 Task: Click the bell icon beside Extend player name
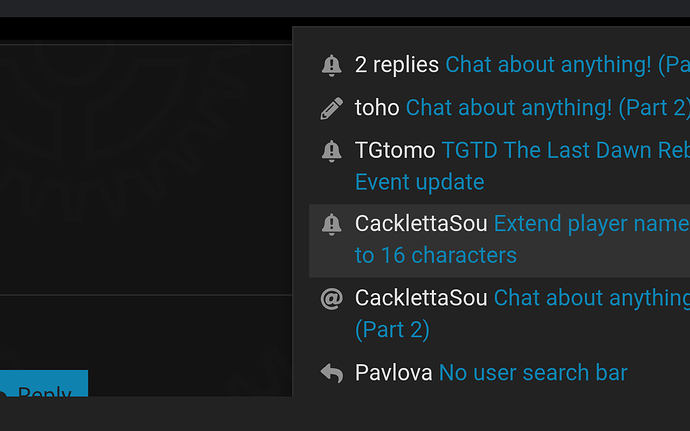tap(331, 224)
